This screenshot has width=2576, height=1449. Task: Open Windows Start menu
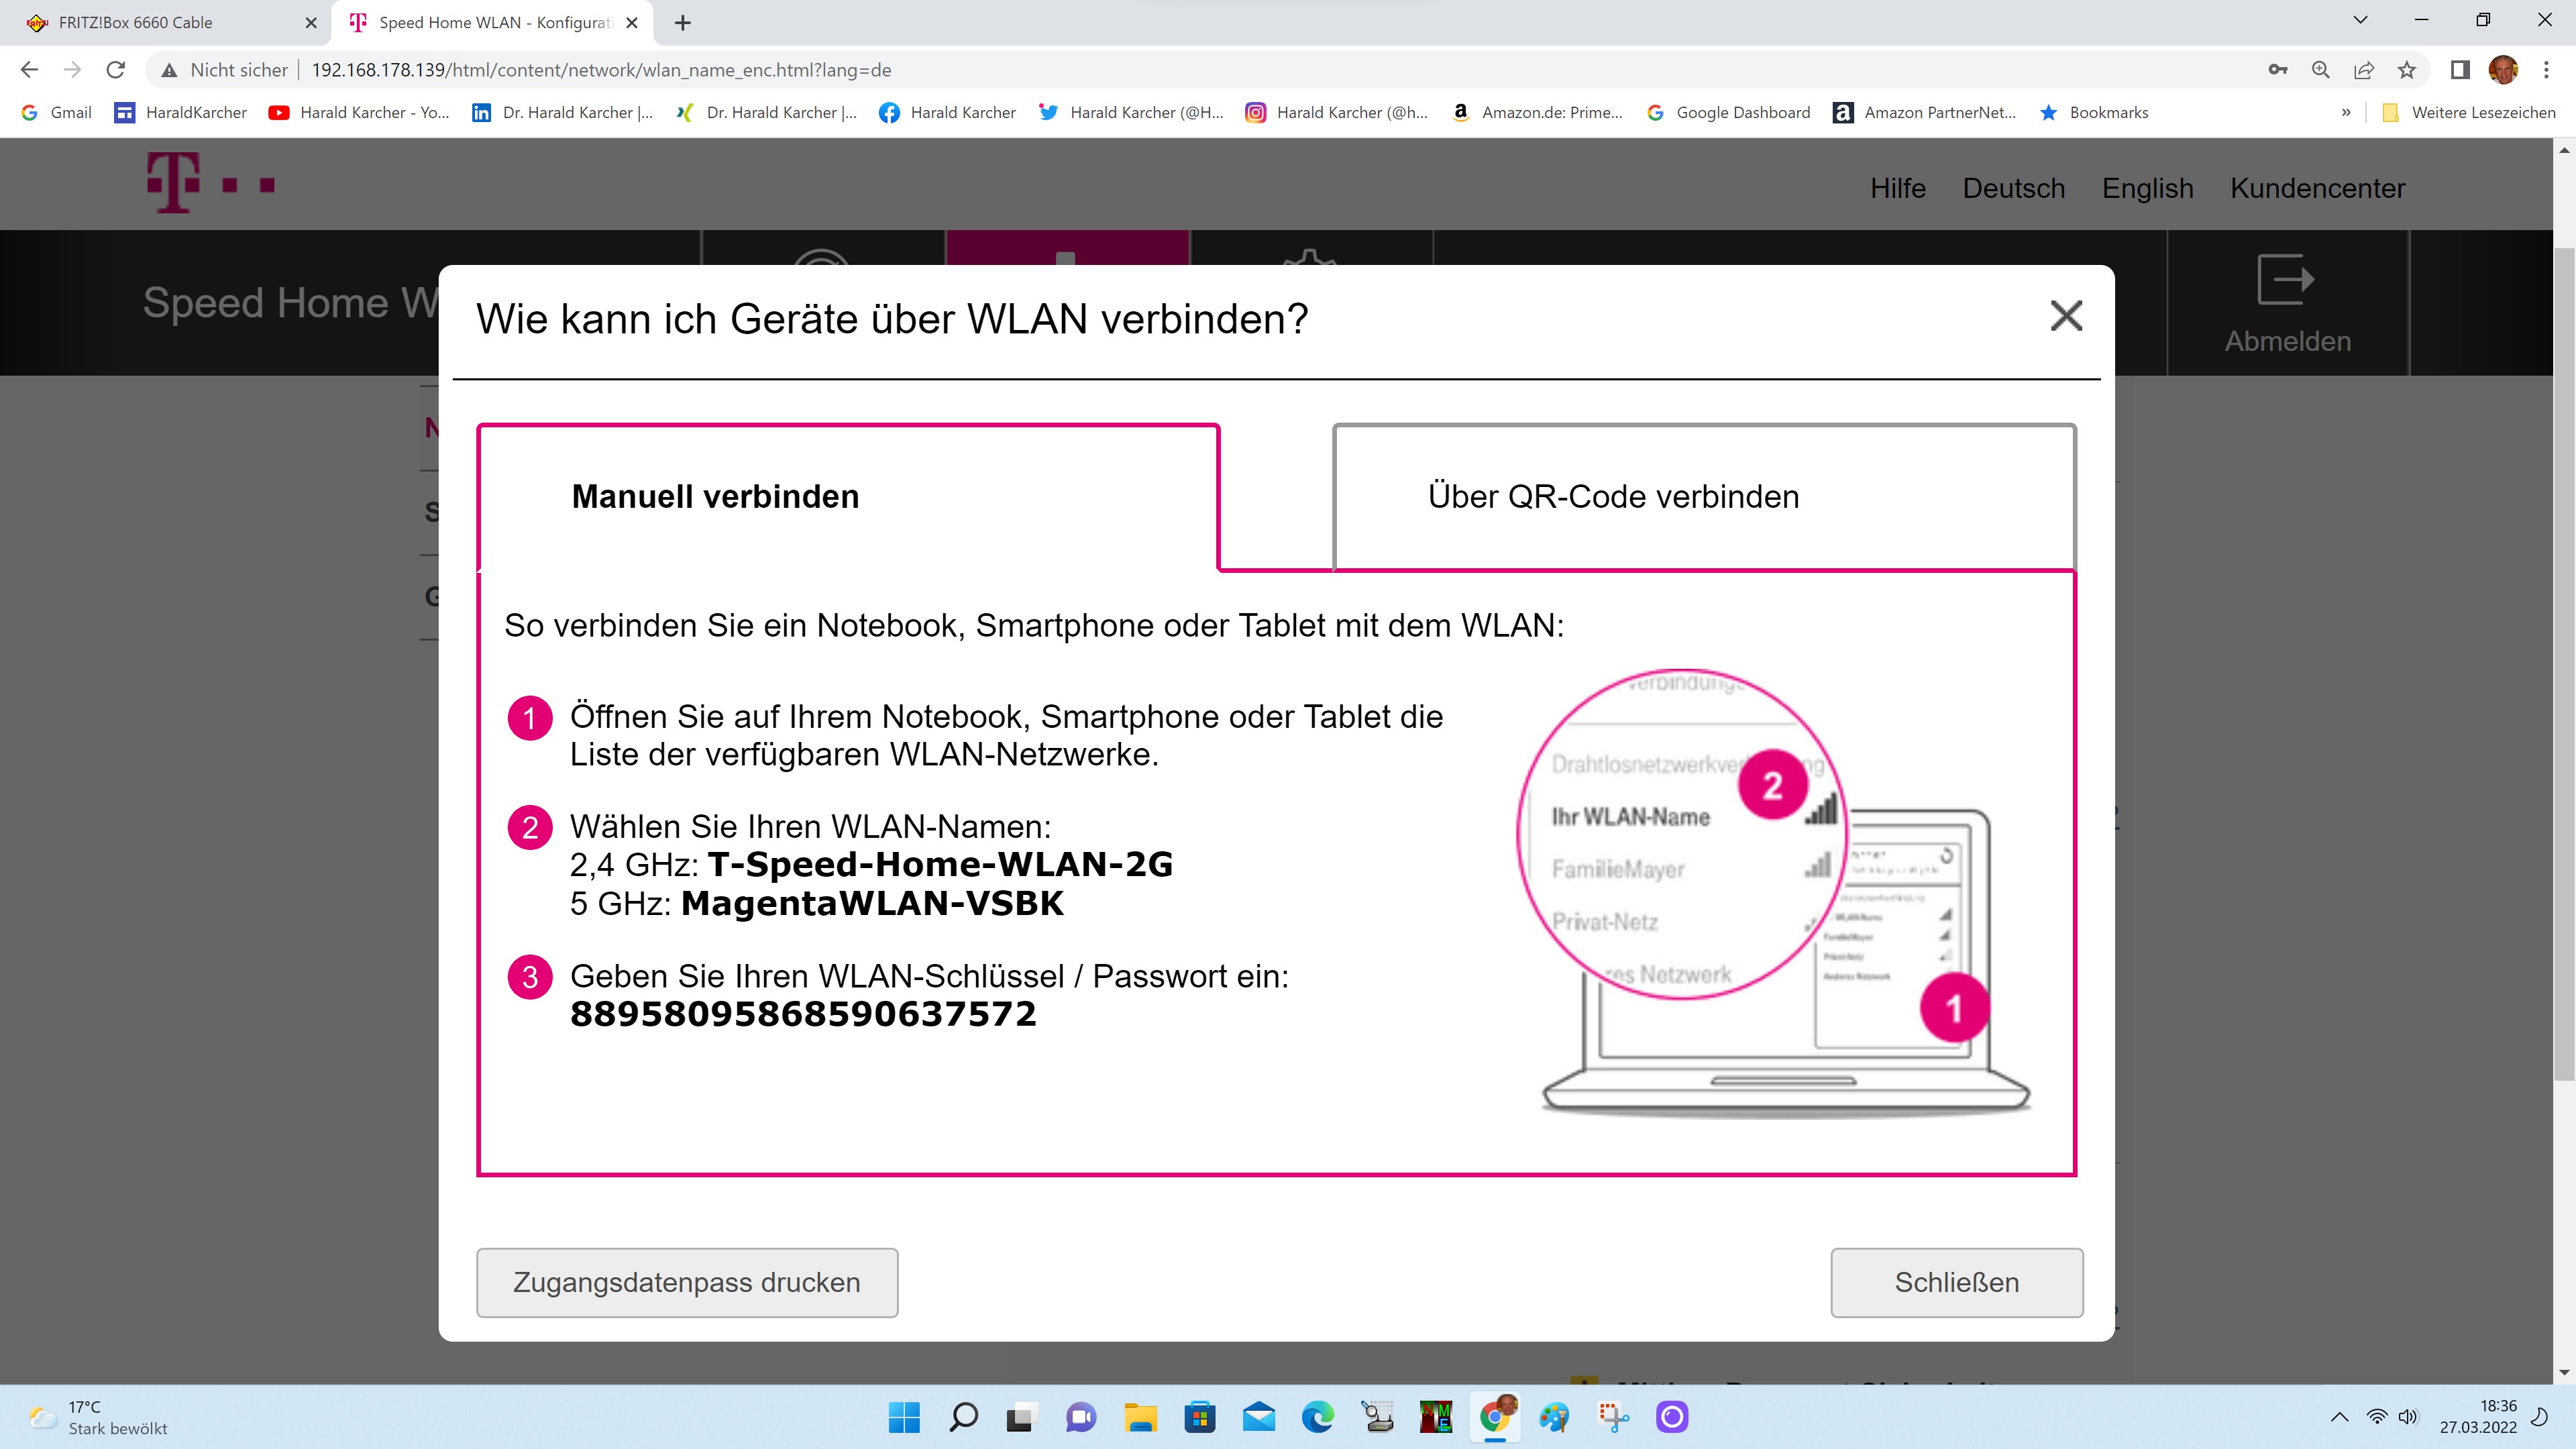tap(904, 1416)
